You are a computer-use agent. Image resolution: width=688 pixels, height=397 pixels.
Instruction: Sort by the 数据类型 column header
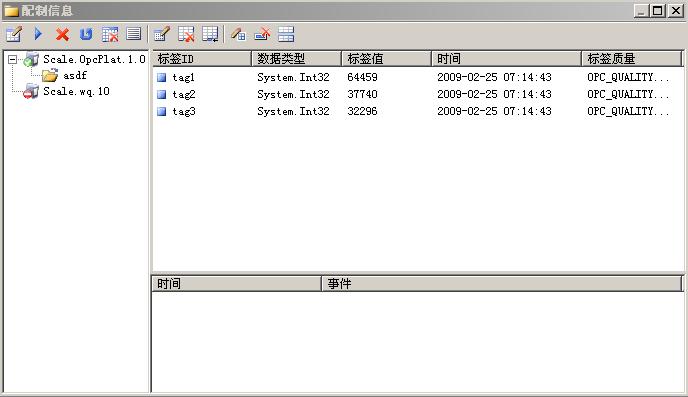296,58
